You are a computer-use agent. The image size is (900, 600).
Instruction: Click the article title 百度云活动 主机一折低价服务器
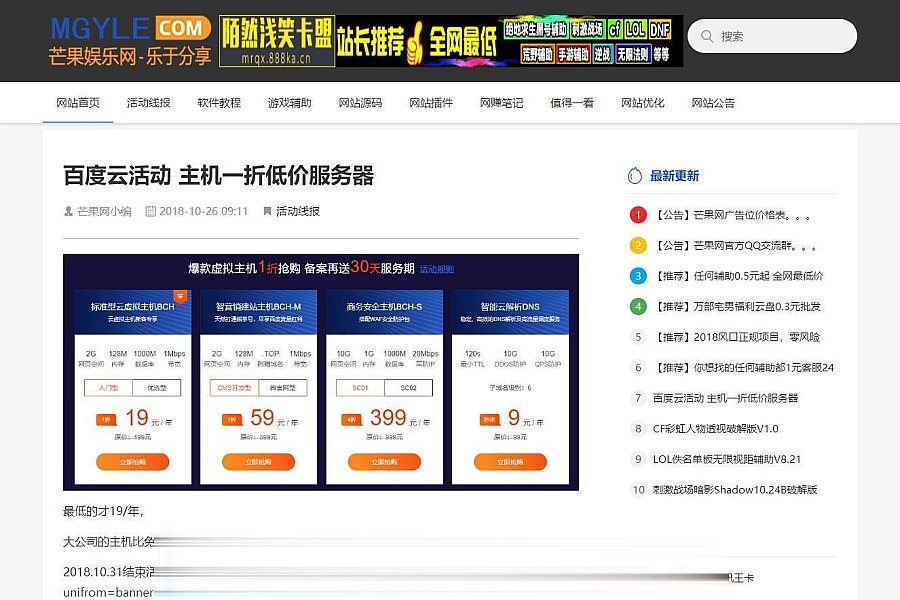click(219, 176)
